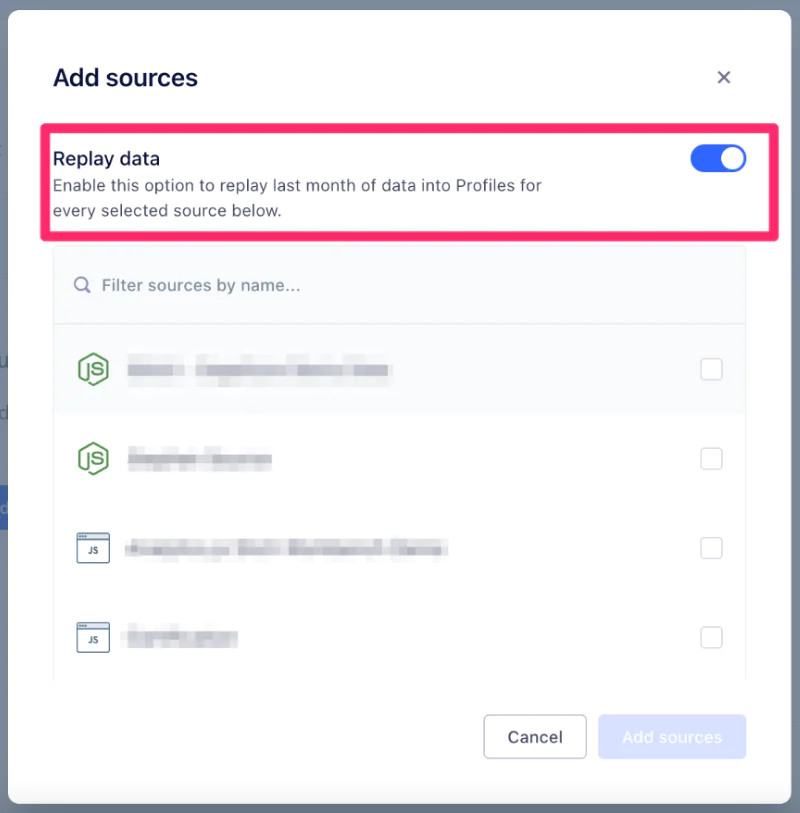Click the Replay data label
This screenshot has height=813, width=800.
(x=106, y=158)
